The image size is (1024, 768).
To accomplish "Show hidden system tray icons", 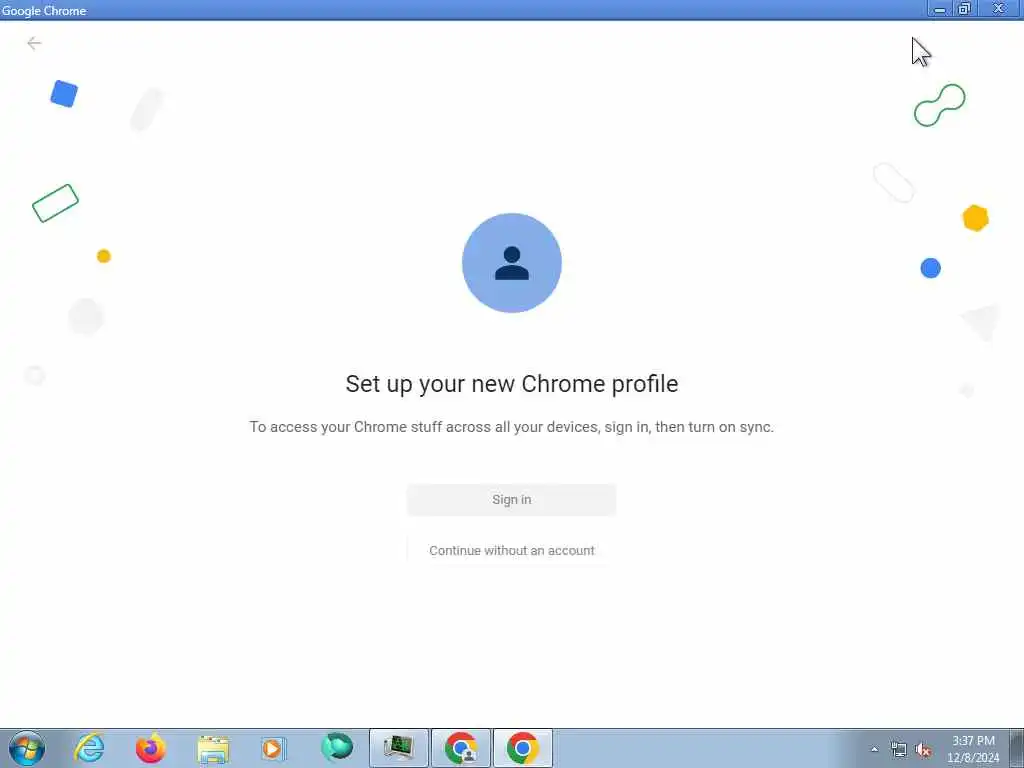I will (874, 749).
